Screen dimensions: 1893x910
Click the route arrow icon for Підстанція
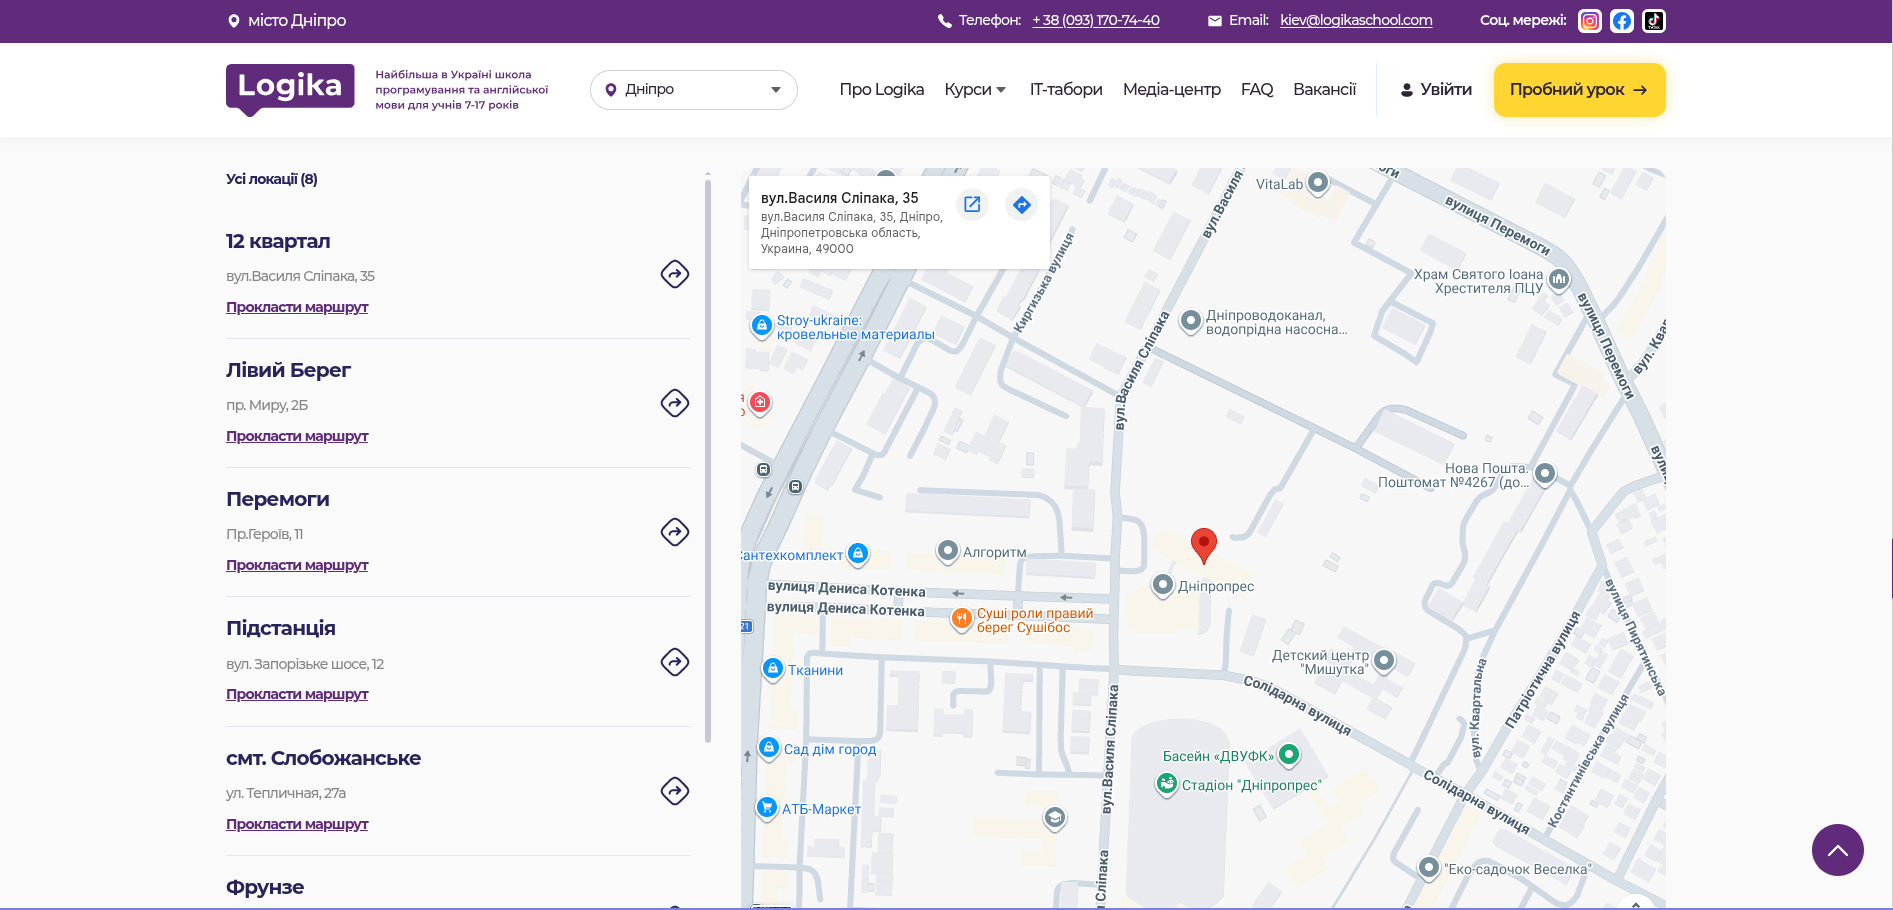[x=675, y=662]
